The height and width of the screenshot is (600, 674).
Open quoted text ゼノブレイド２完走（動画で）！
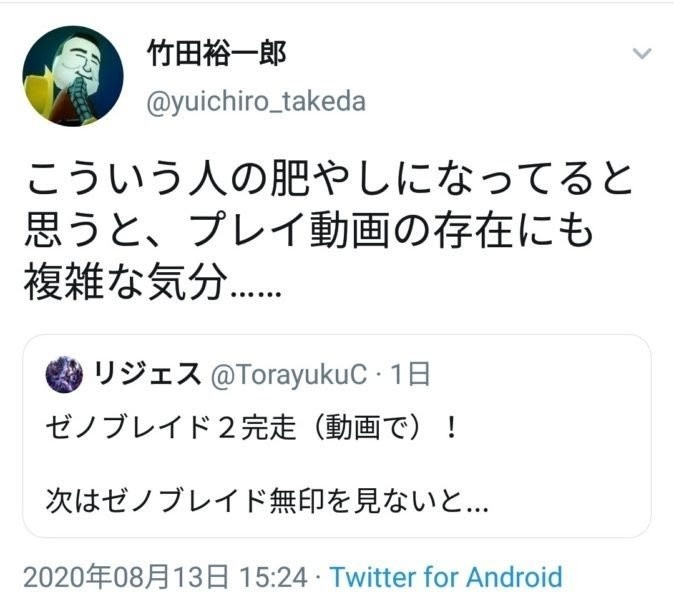(252, 428)
